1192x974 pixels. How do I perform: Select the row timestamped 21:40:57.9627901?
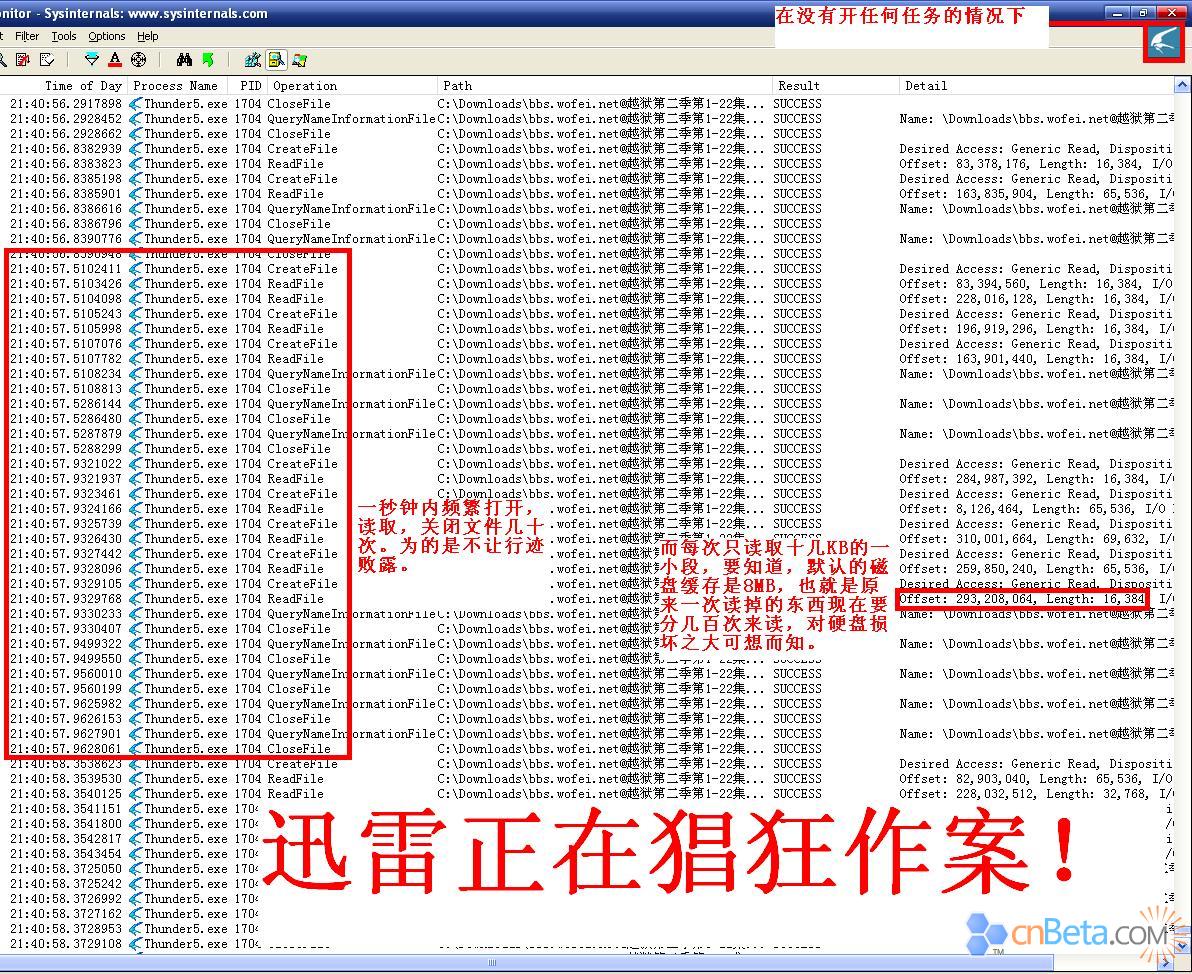(587, 734)
